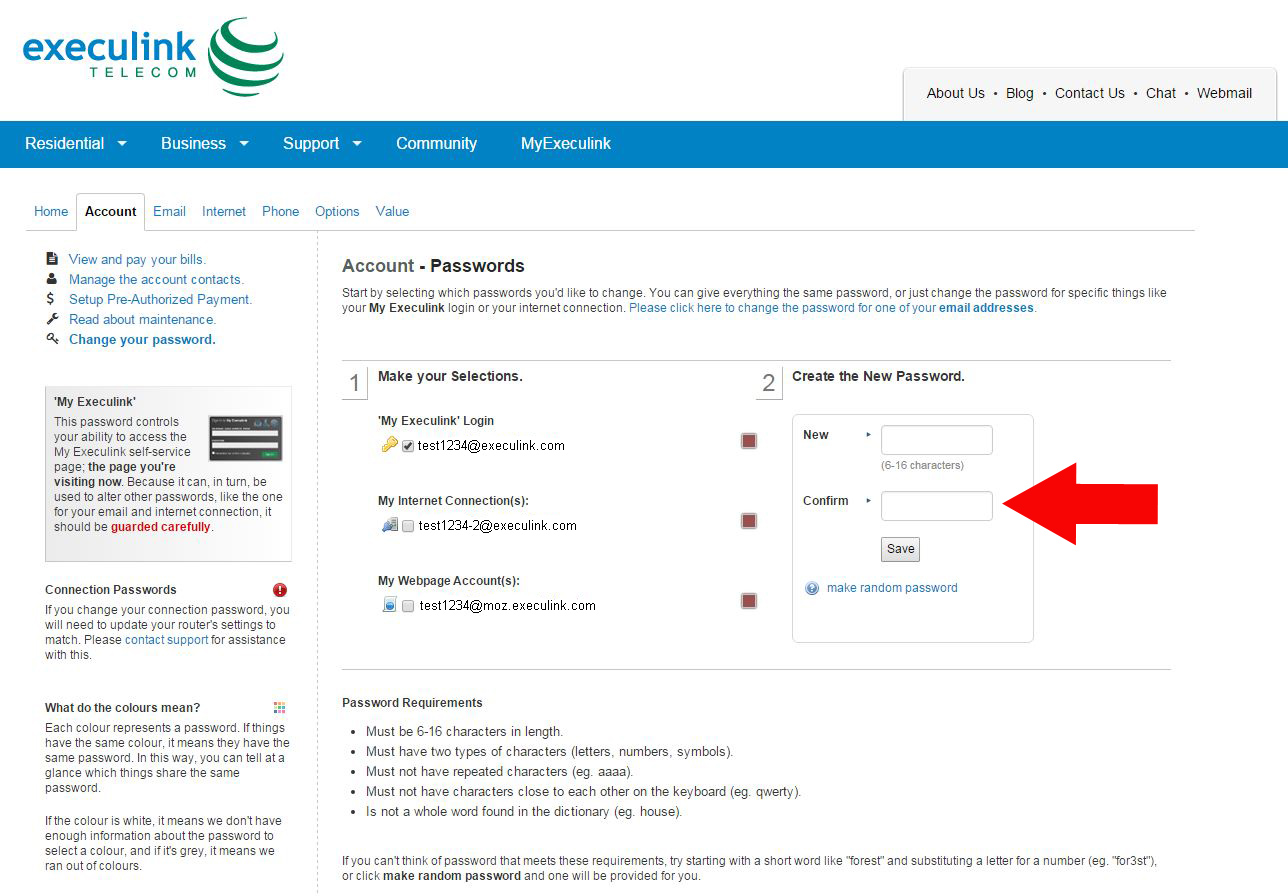This screenshot has width=1288, height=896.
Task: Switch to the Email tab
Action: pos(169,211)
